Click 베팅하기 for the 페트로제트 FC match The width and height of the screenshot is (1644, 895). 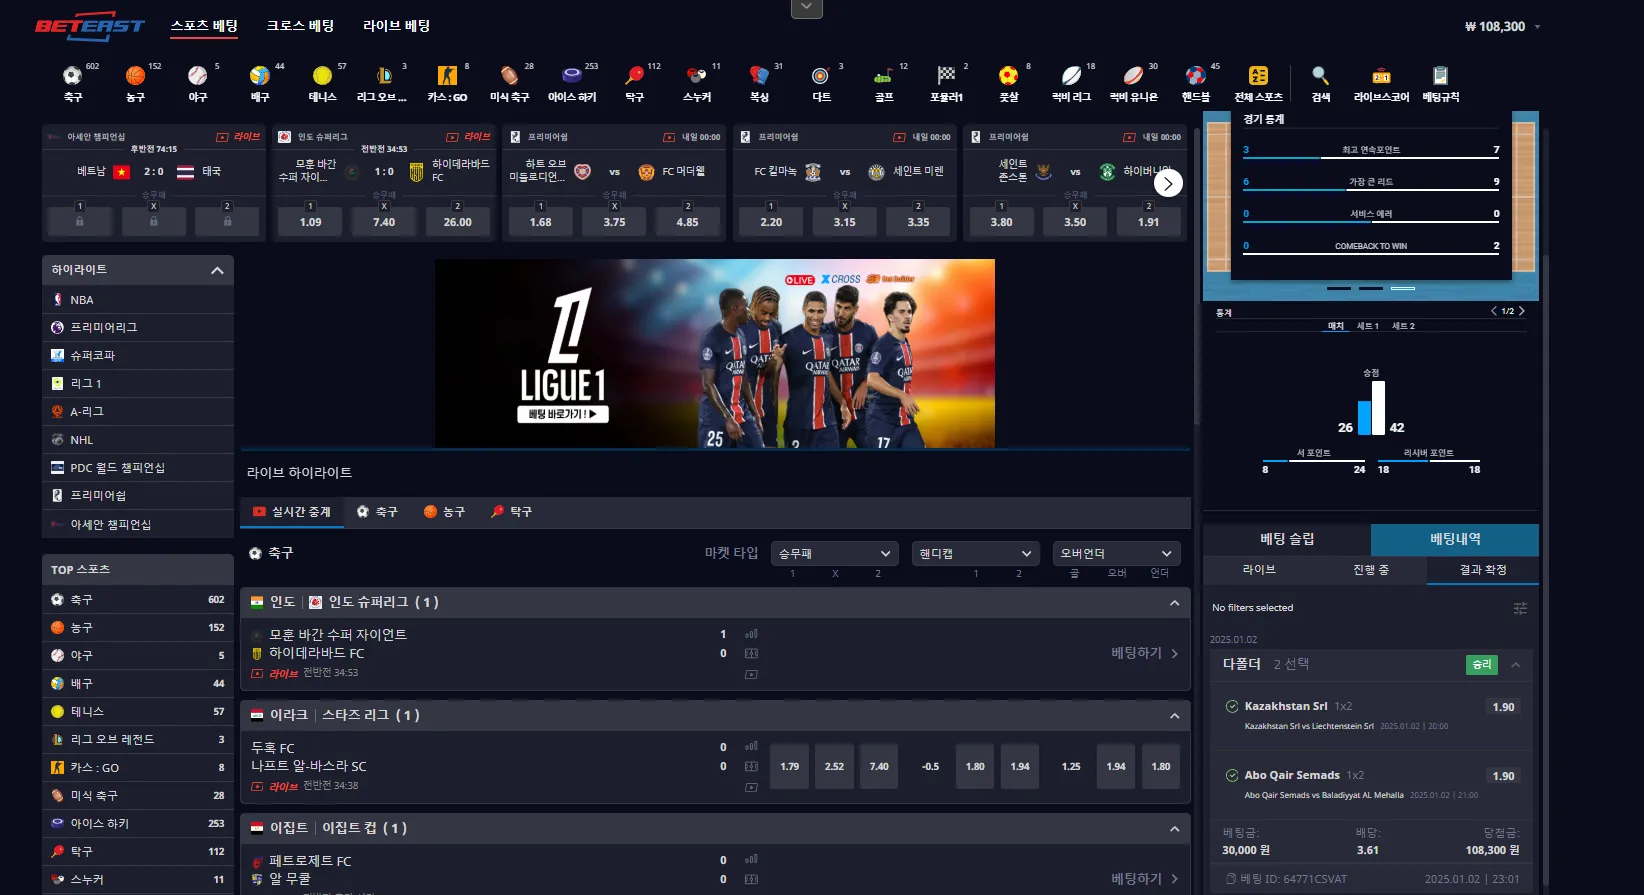click(x=1145, y=879)
